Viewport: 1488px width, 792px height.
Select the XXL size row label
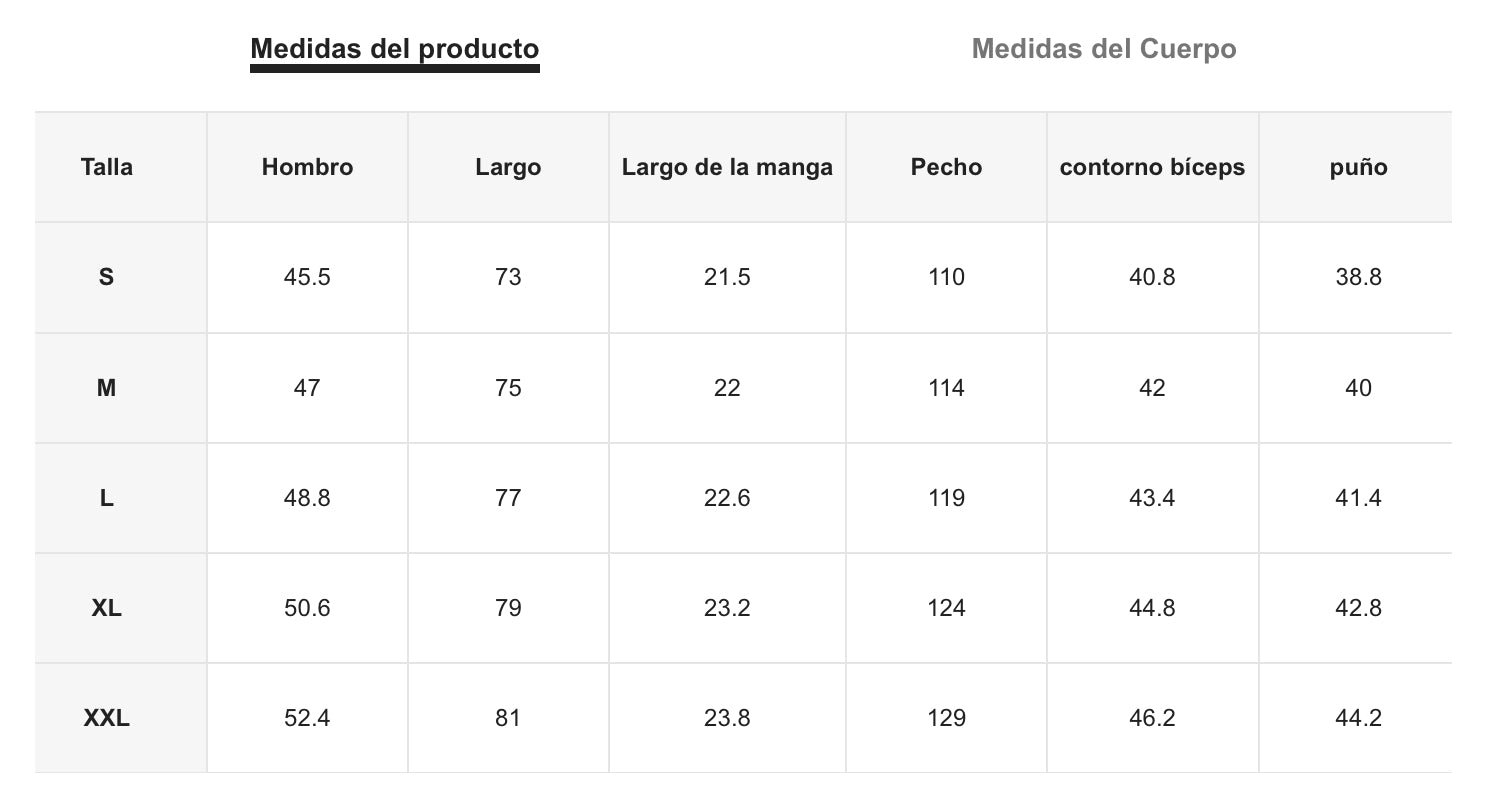[107, 717]
